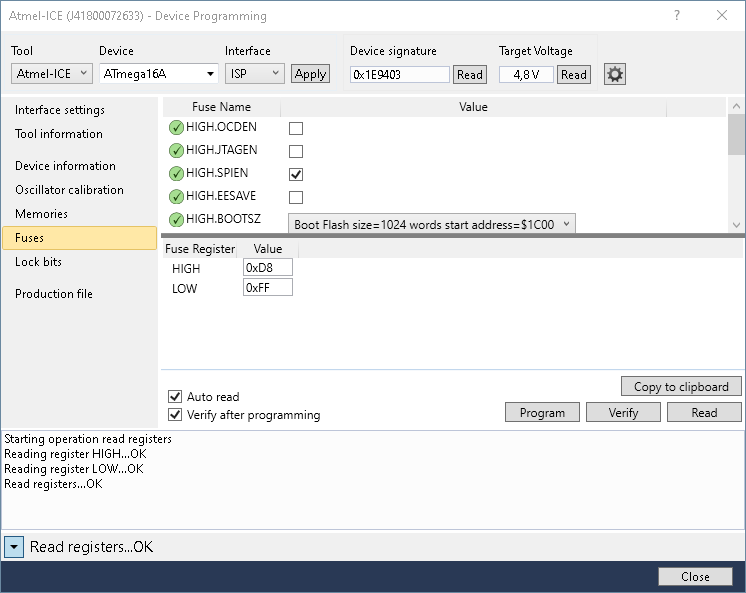Click the green status icon beside HIGH.OCDEN
746x593 pixels.
click(x=176, y=128)
